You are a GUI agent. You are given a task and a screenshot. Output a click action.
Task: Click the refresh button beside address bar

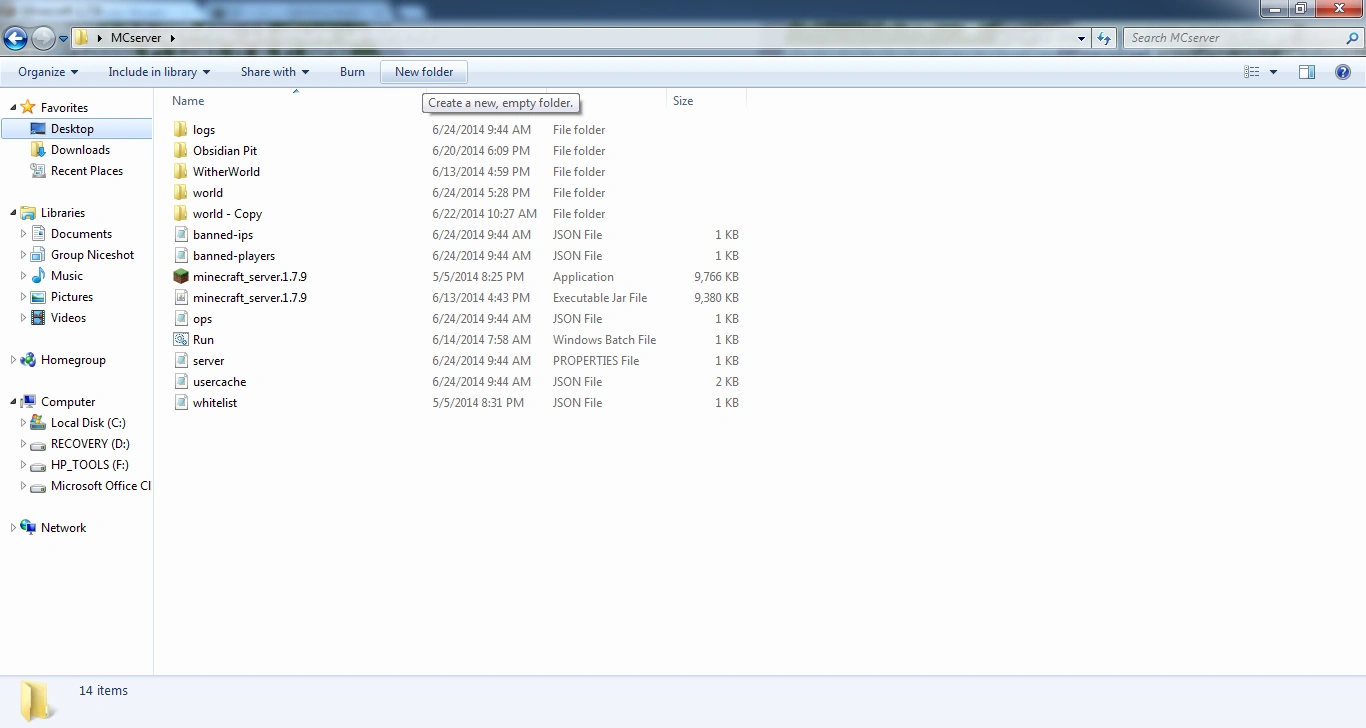click(x=1104, y=38)
